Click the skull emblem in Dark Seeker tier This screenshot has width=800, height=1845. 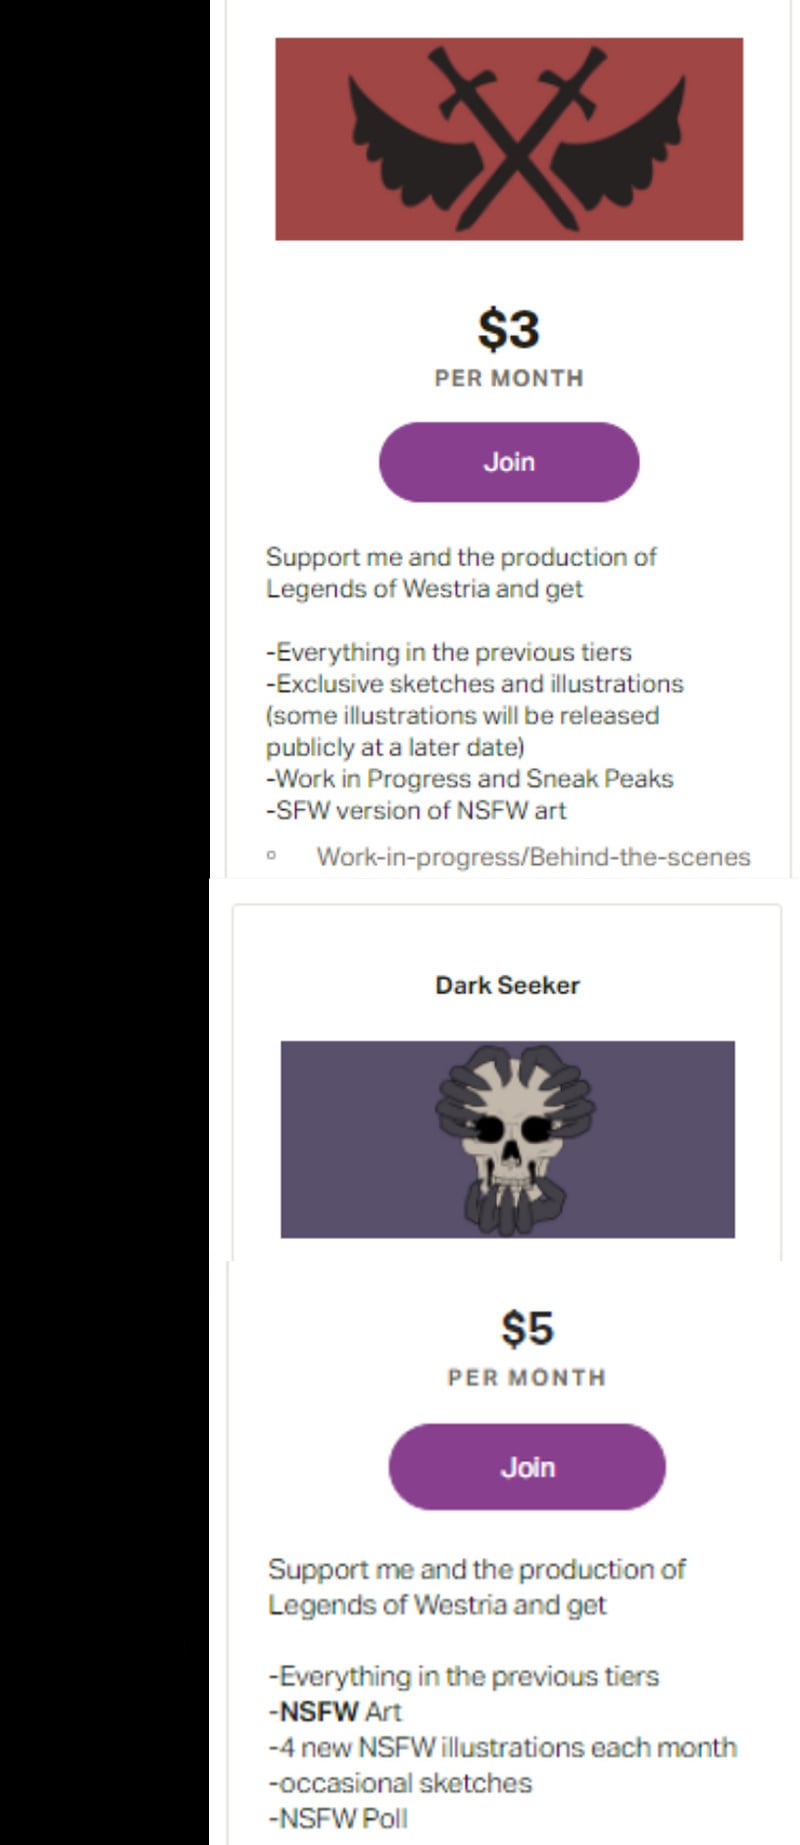(x=514, y=1137)
